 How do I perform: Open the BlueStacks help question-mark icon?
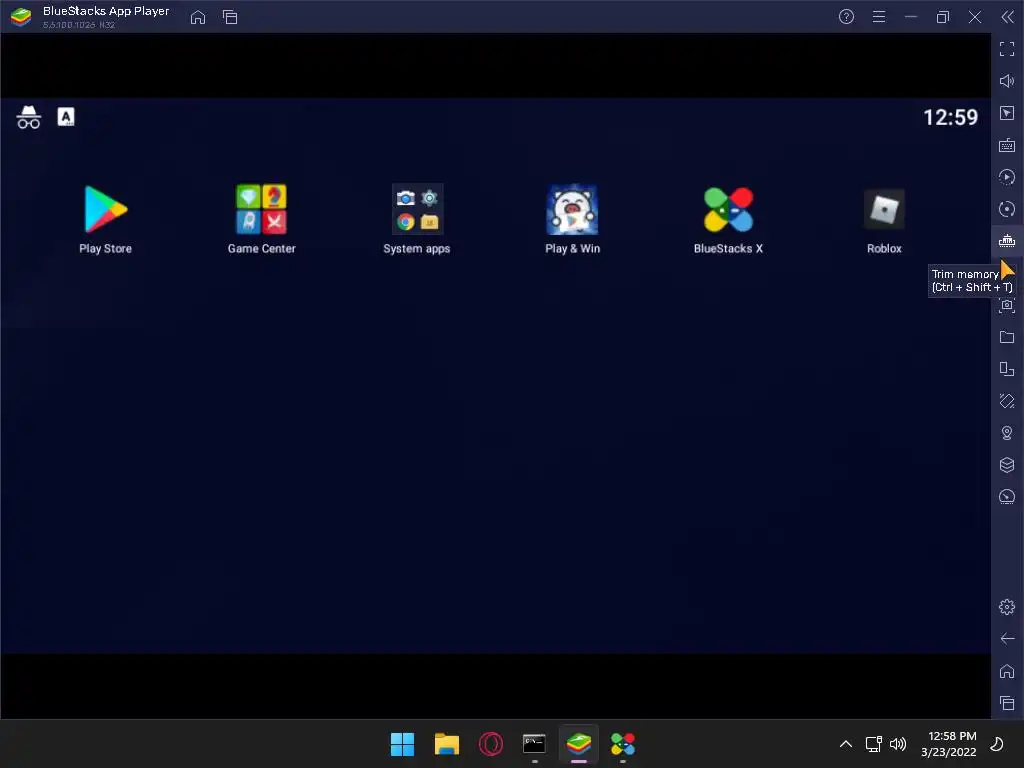click(x=846, y=17)
